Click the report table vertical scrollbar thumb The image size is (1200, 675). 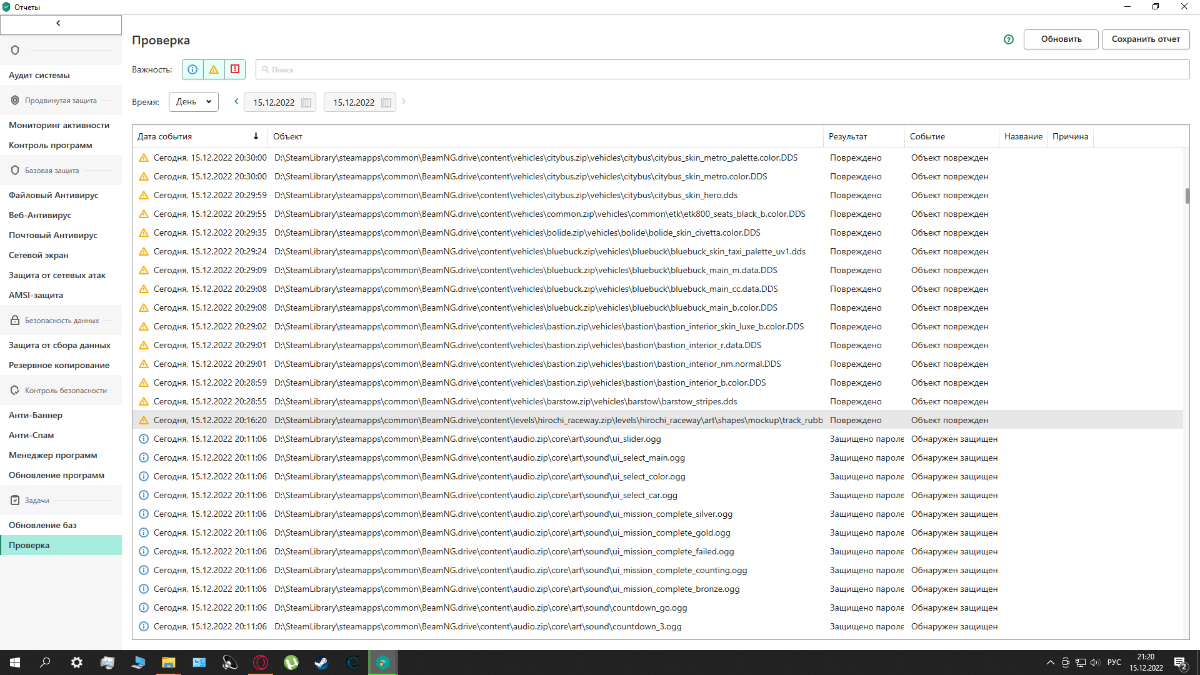tap(1187, 196)
